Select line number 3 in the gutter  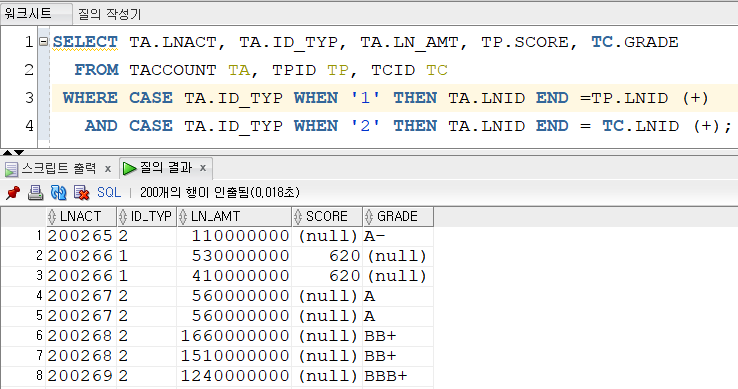point(29,97)
